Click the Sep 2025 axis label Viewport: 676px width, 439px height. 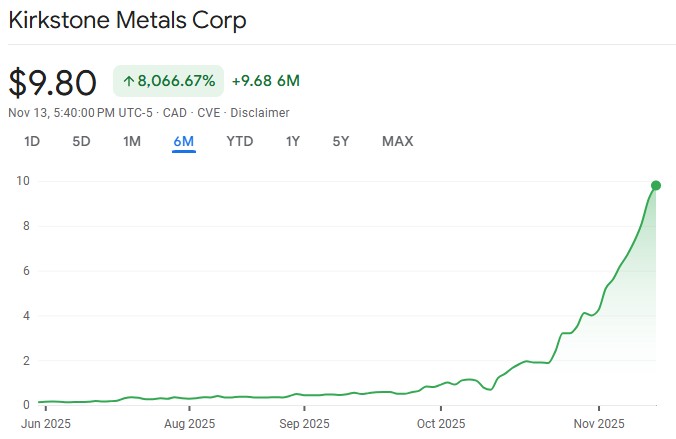(303, 424)
